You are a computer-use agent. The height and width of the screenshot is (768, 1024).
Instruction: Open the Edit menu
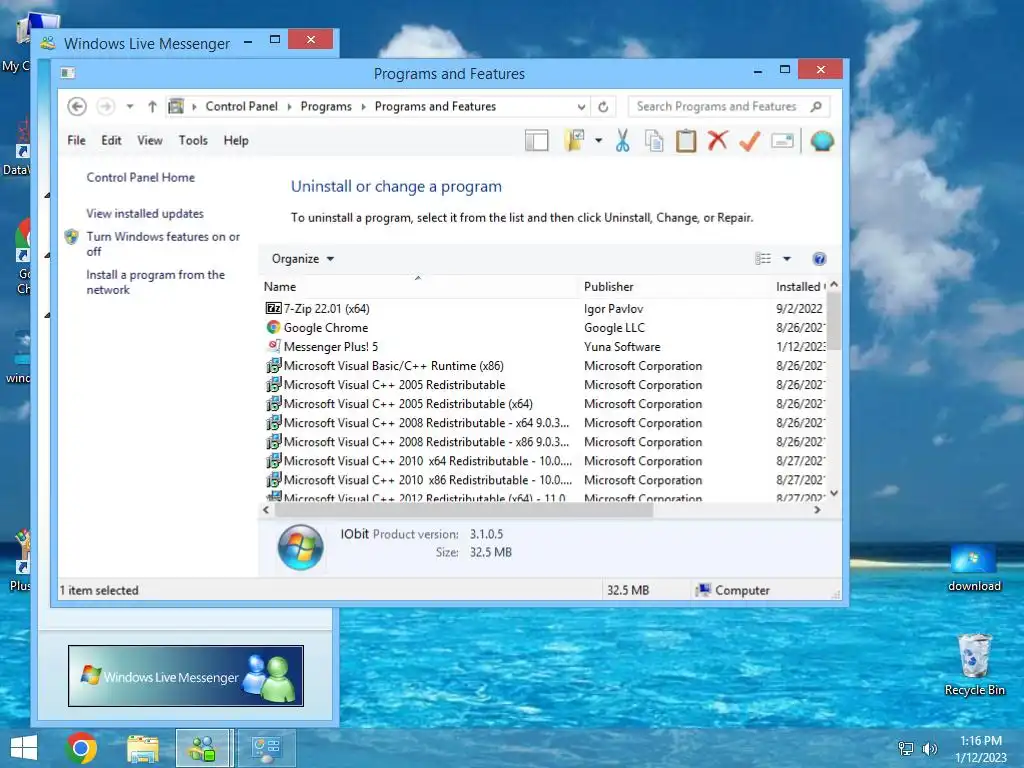[111, 140]
